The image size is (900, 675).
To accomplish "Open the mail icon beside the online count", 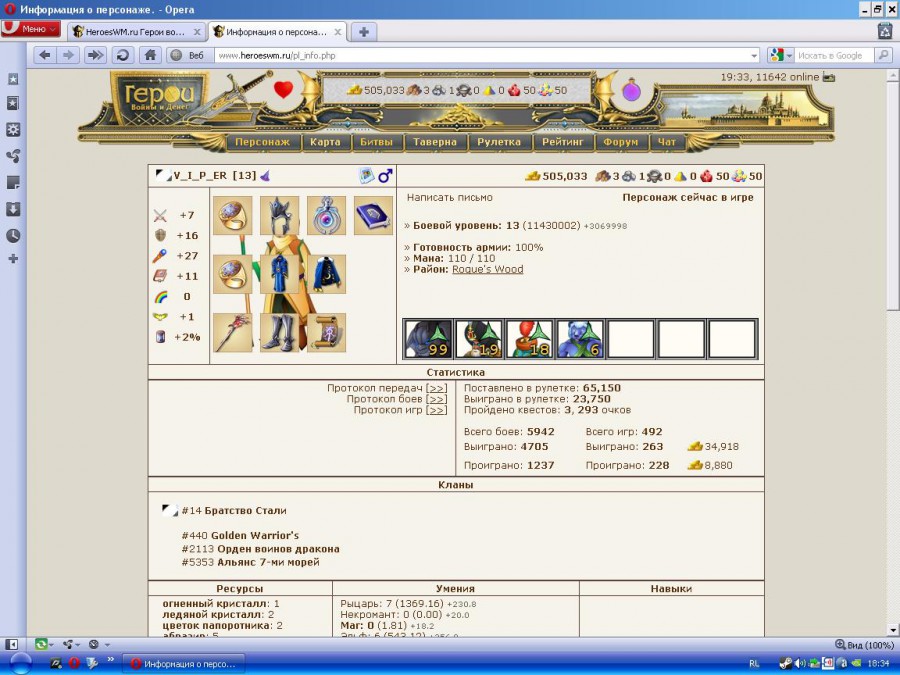I will point(828,77).
